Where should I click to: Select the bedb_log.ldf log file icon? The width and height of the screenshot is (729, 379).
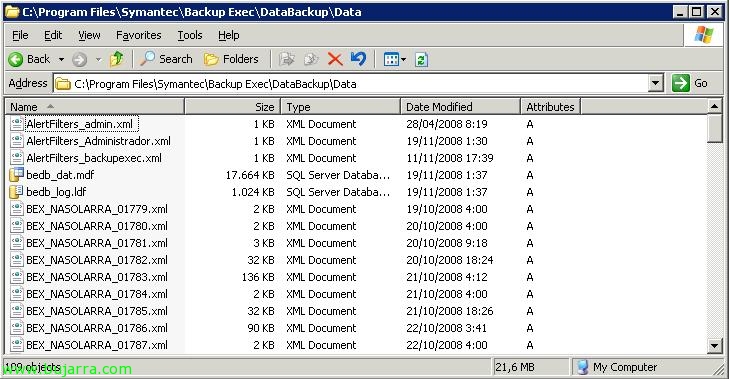pos(17,192)
